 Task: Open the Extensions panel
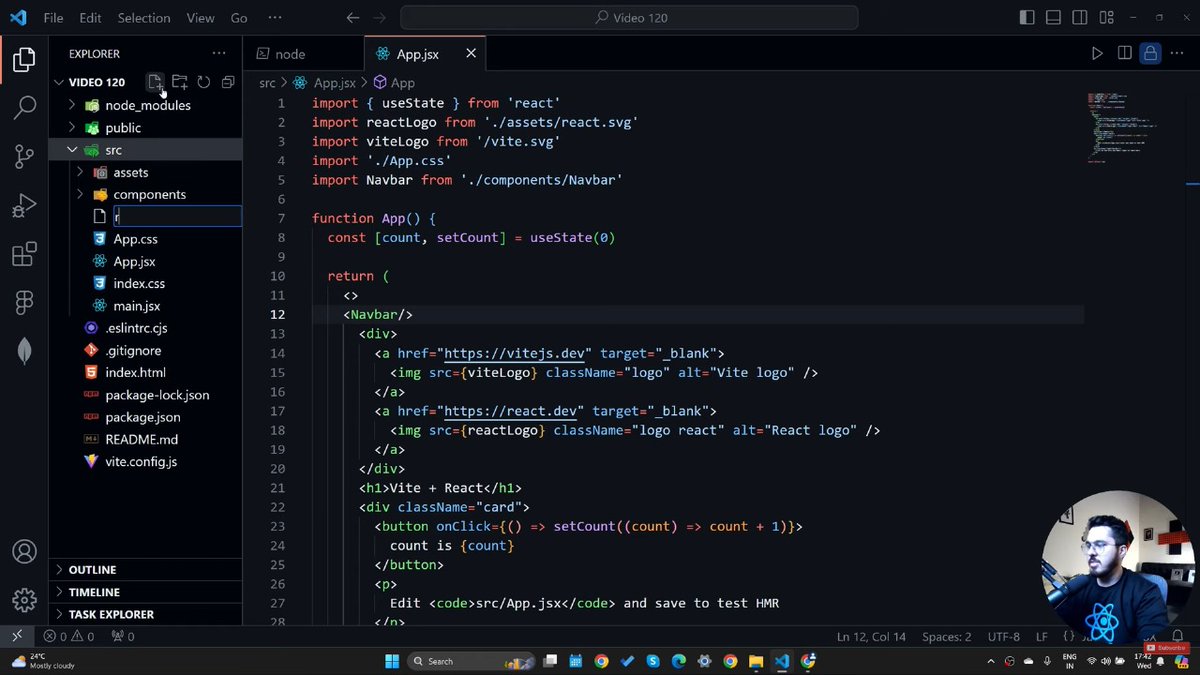click(22, 254)
